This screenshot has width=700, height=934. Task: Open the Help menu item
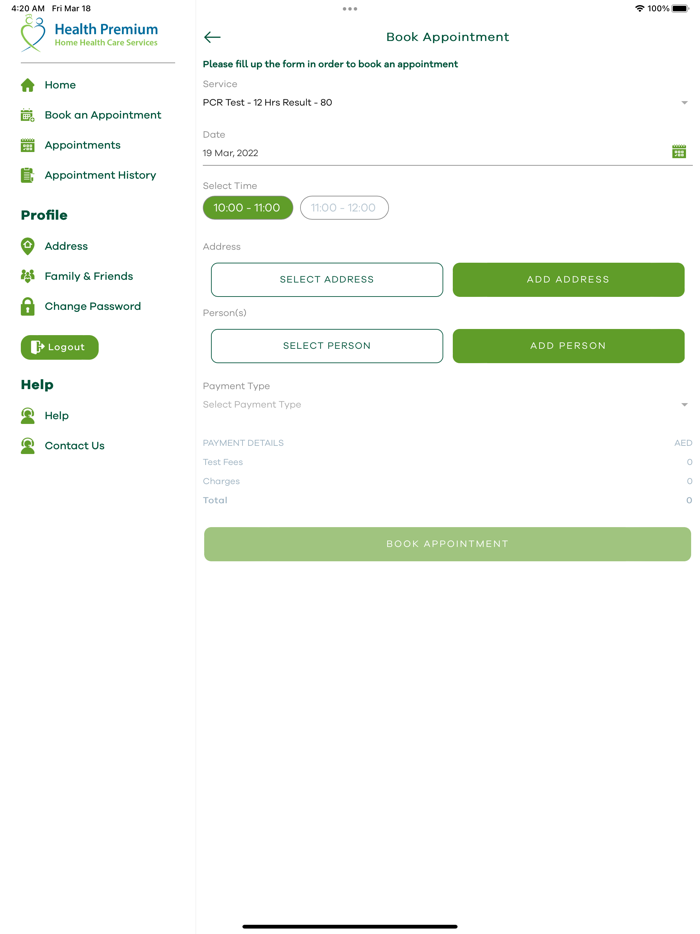[x=57, y=416]
